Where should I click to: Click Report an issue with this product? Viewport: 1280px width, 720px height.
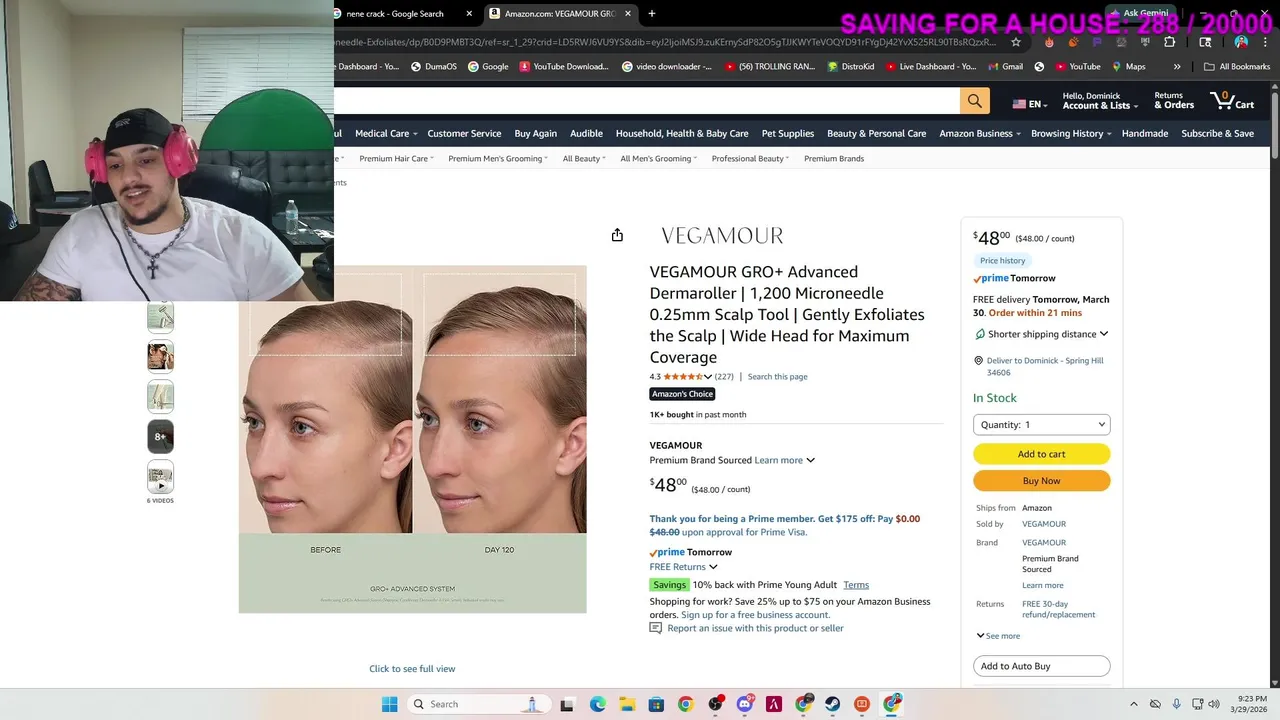755,628
